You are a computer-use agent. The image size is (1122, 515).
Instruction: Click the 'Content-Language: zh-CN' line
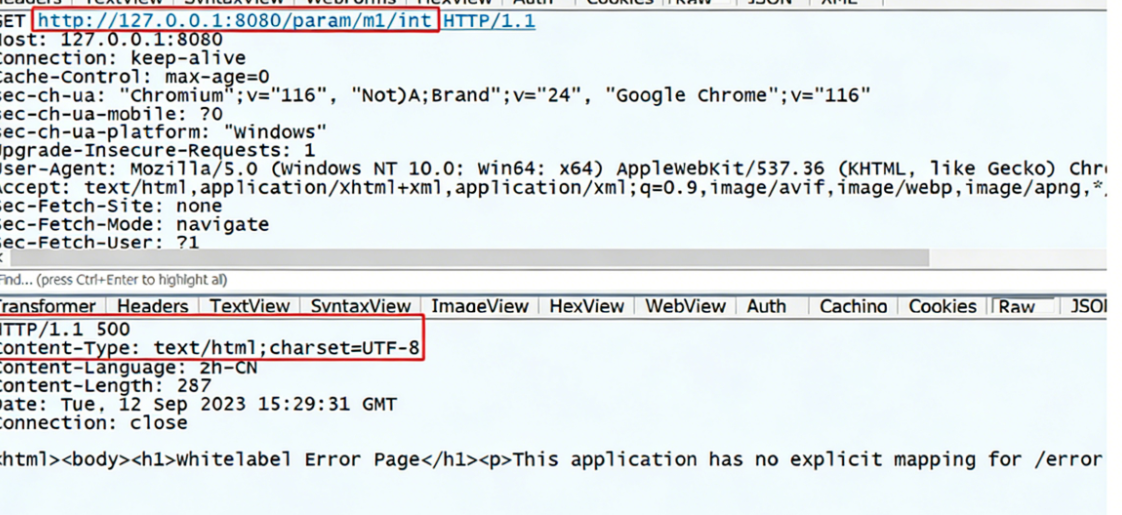(x=128, y=368)
